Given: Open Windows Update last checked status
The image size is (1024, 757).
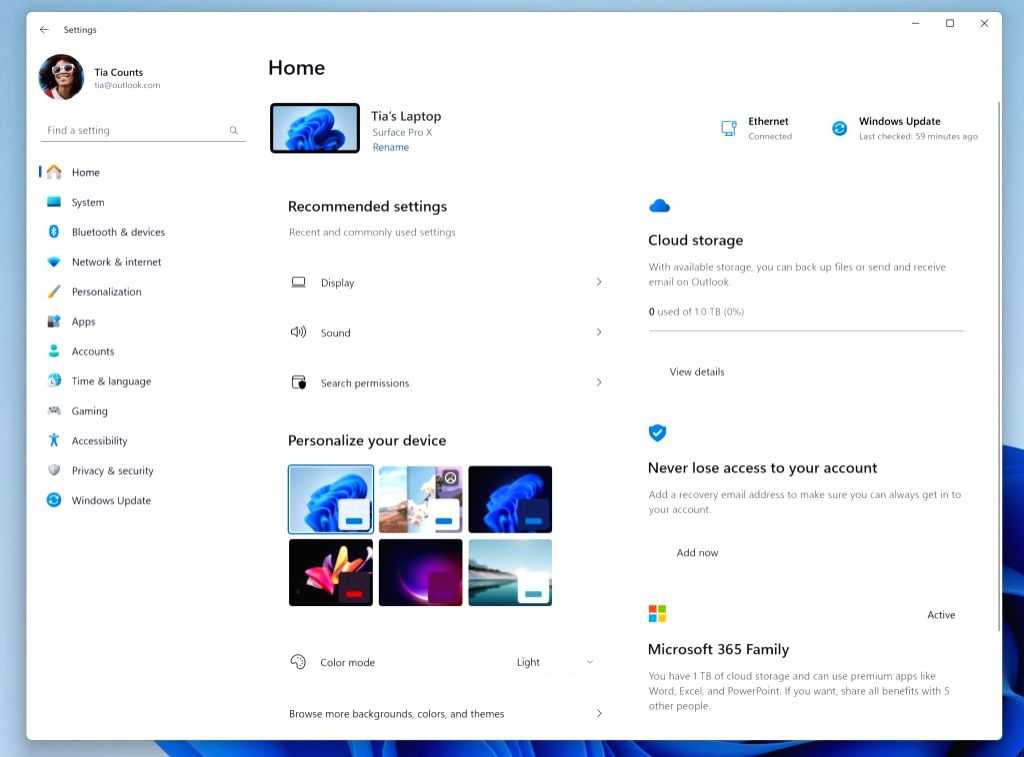Looking at the screenshot, I should point(904,128).
